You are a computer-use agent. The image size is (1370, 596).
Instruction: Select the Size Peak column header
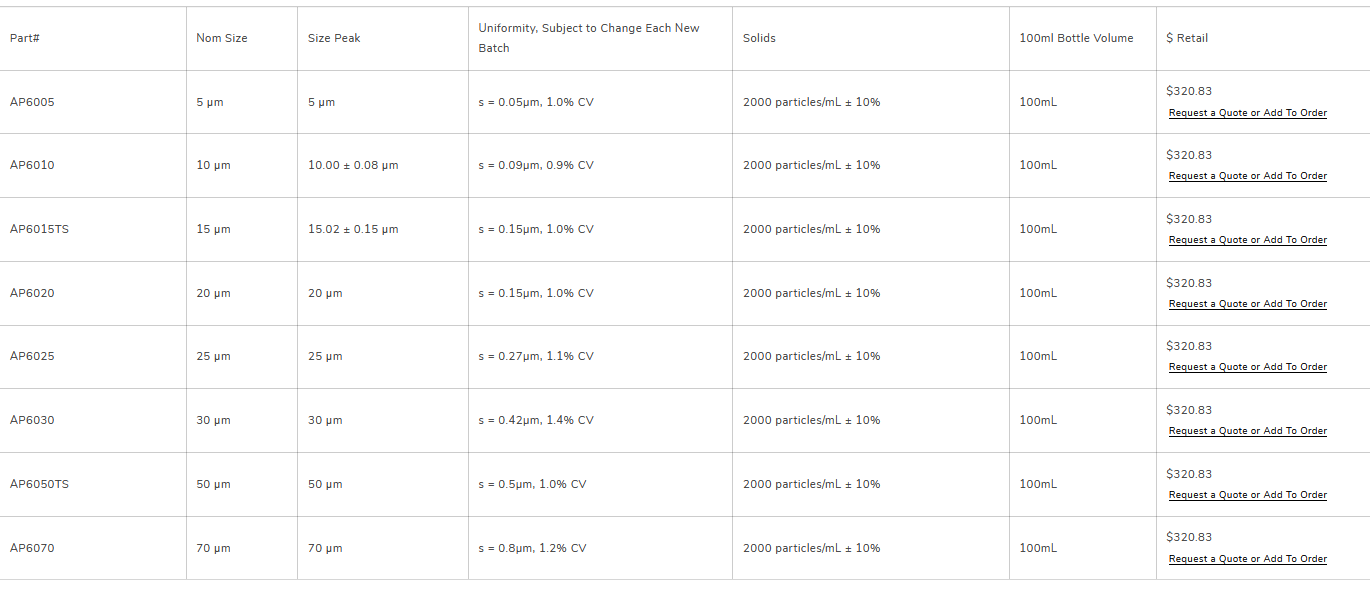[334, 38]
